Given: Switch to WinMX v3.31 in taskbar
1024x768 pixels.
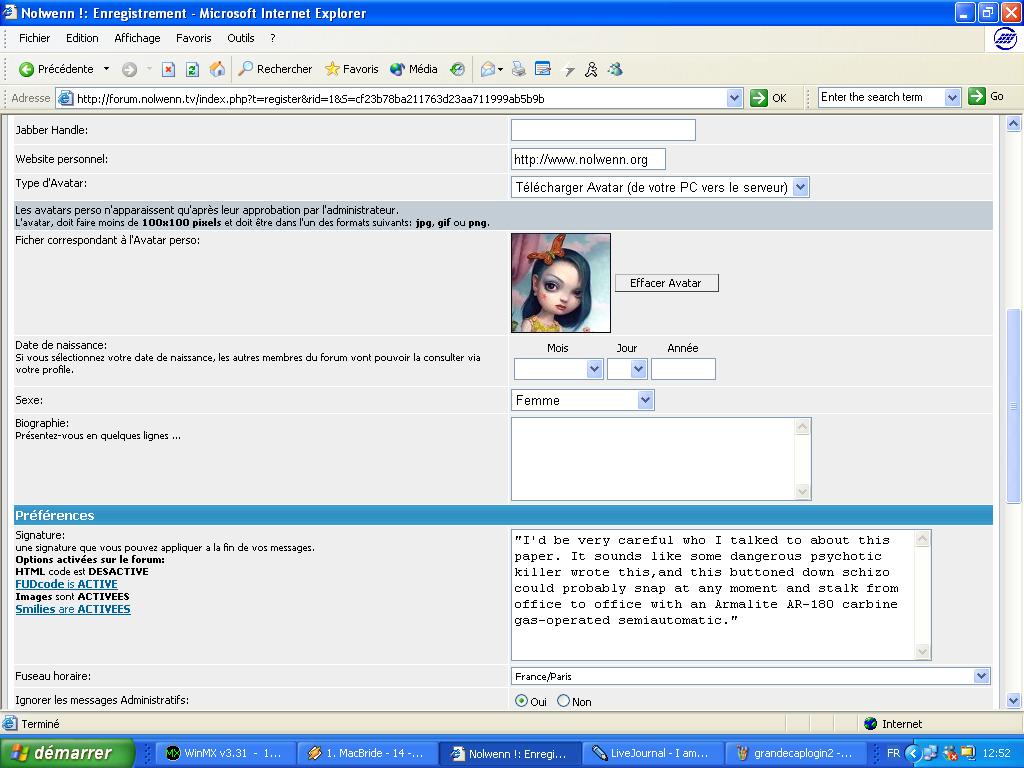Looking at the screenshot, I should point(226,753).
